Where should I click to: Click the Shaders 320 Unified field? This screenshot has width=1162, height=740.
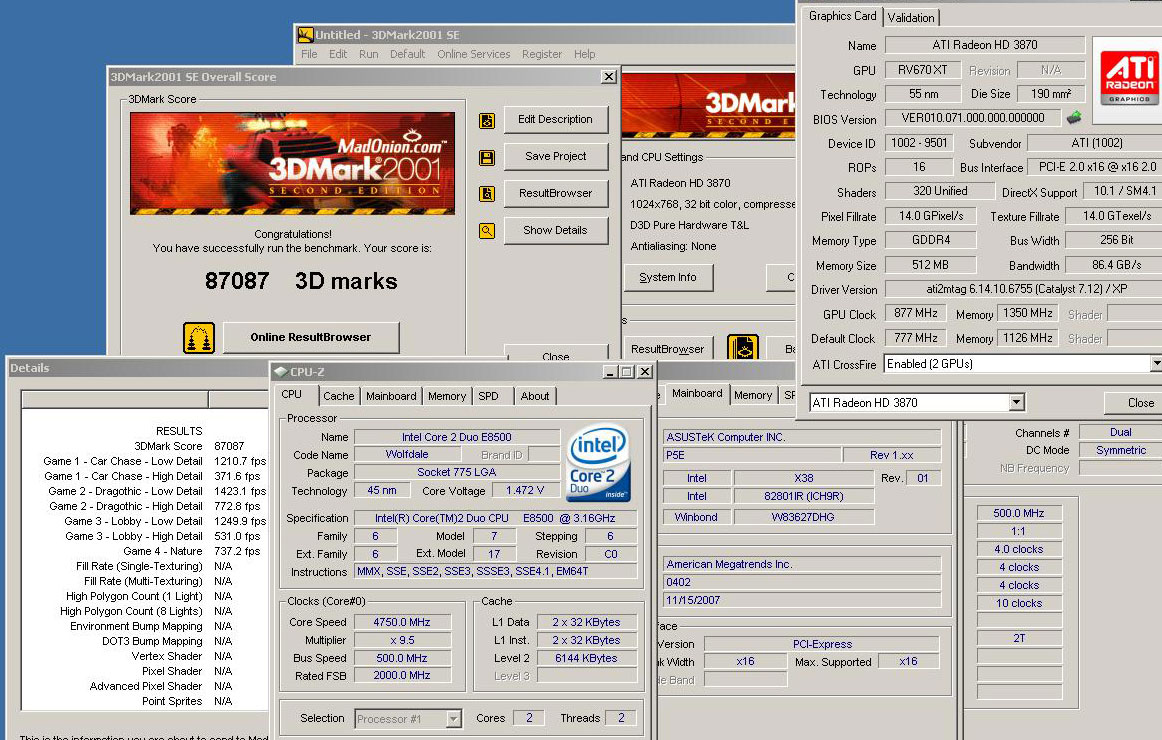tap(940, 191)
